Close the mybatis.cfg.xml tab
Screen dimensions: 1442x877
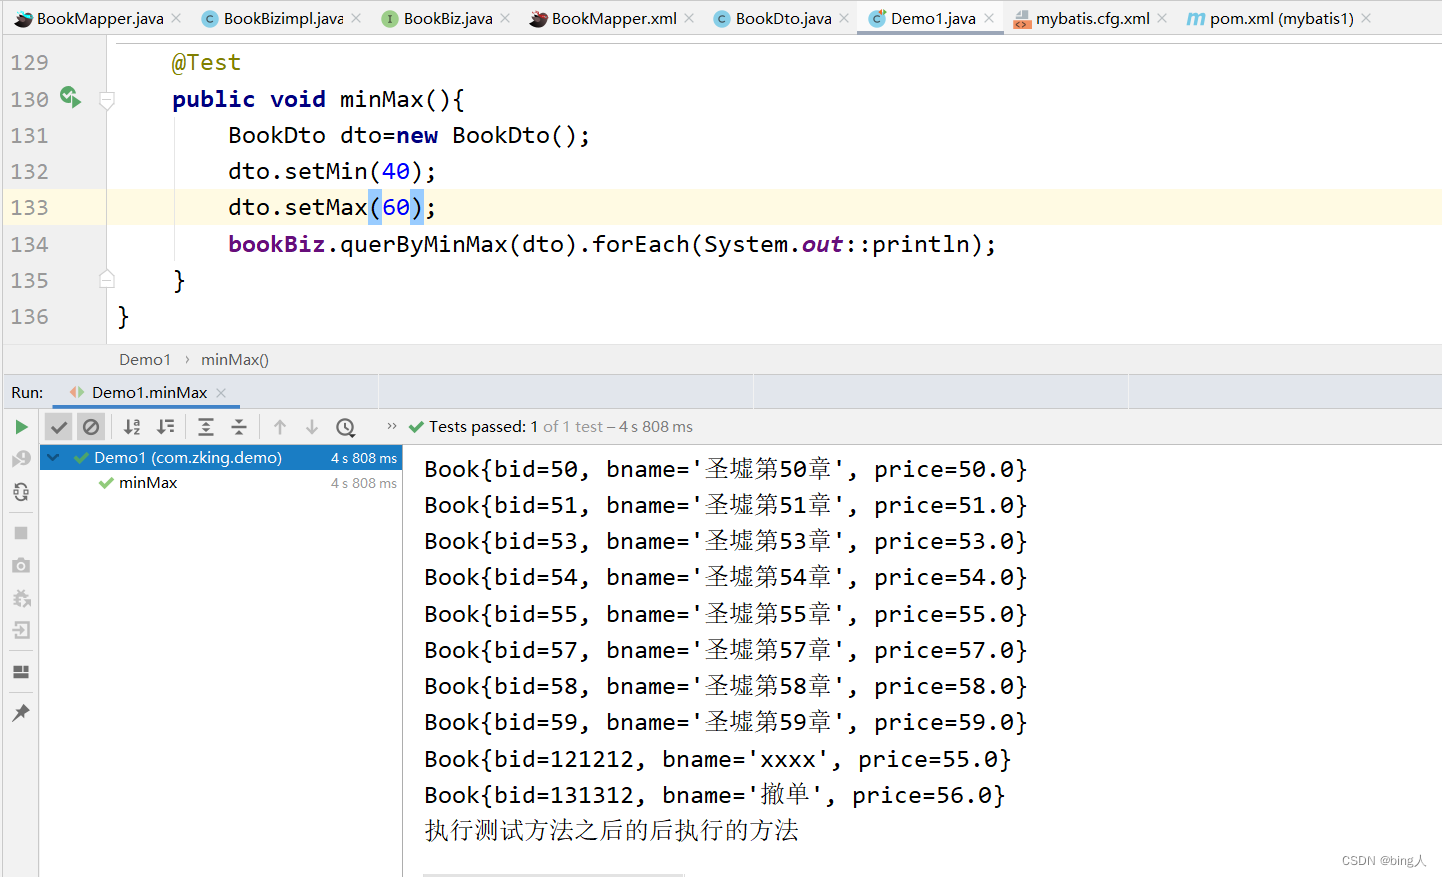(x=1162, y=18)
